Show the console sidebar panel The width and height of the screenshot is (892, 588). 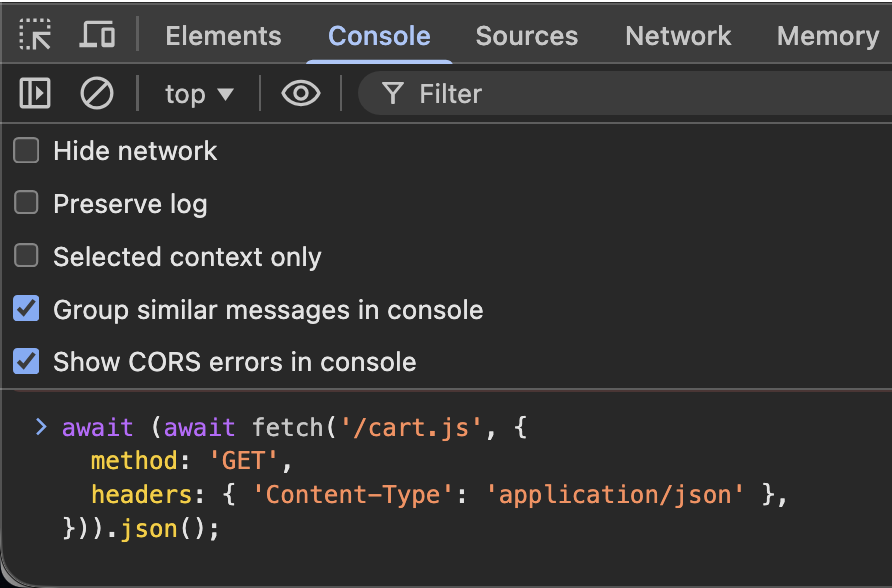(x=35, y=94)
